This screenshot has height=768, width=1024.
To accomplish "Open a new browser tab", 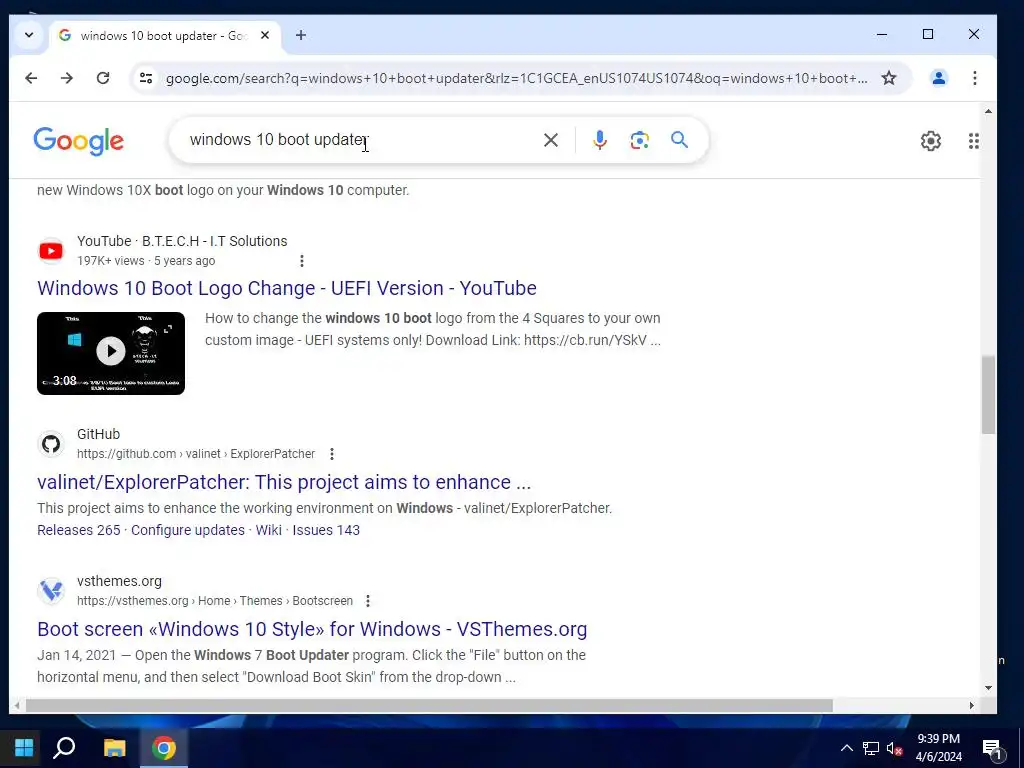I will pos(300,35).
